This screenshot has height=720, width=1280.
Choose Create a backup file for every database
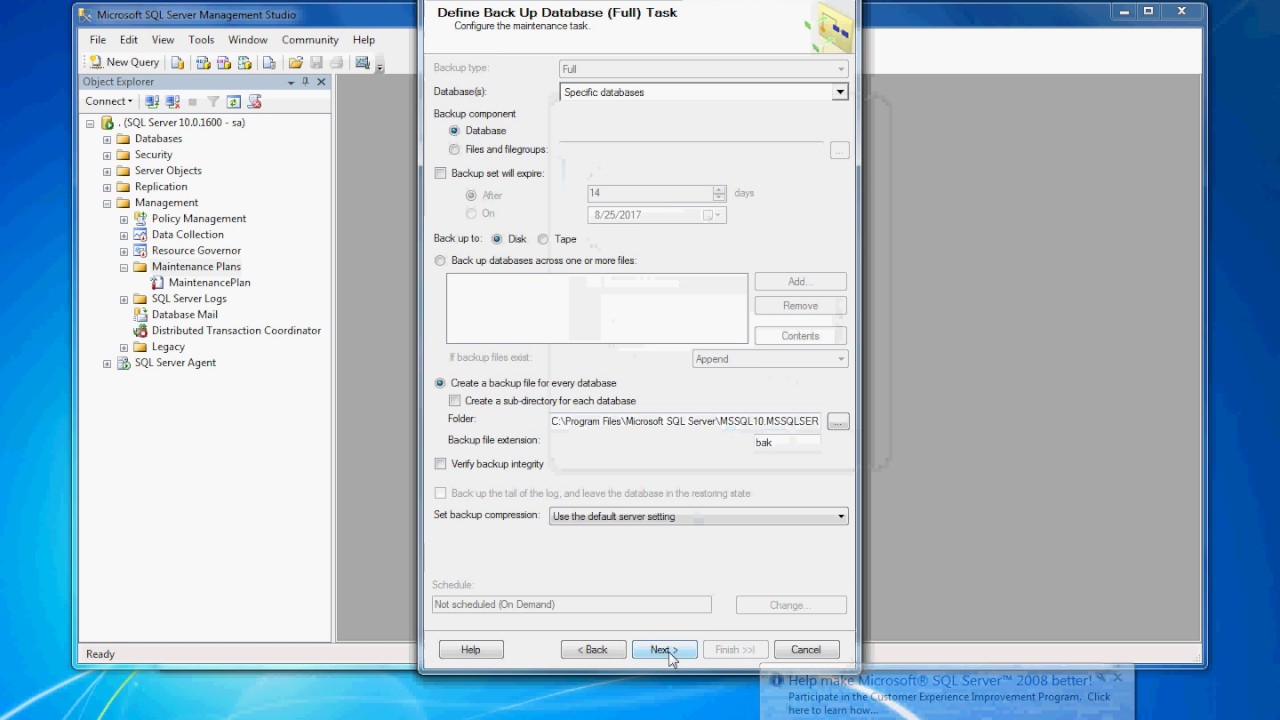point(440,383)
